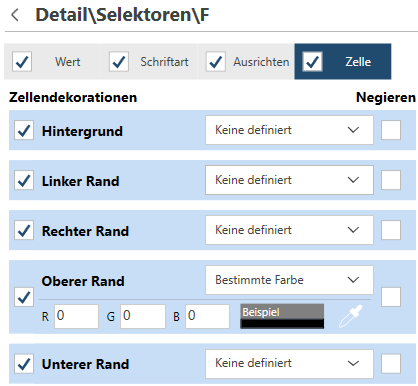Image resolution: width=418 pixels, height=386 pixels.
Task: Click the G color value field
Action: pyautogui.click(x=143, y=316)
